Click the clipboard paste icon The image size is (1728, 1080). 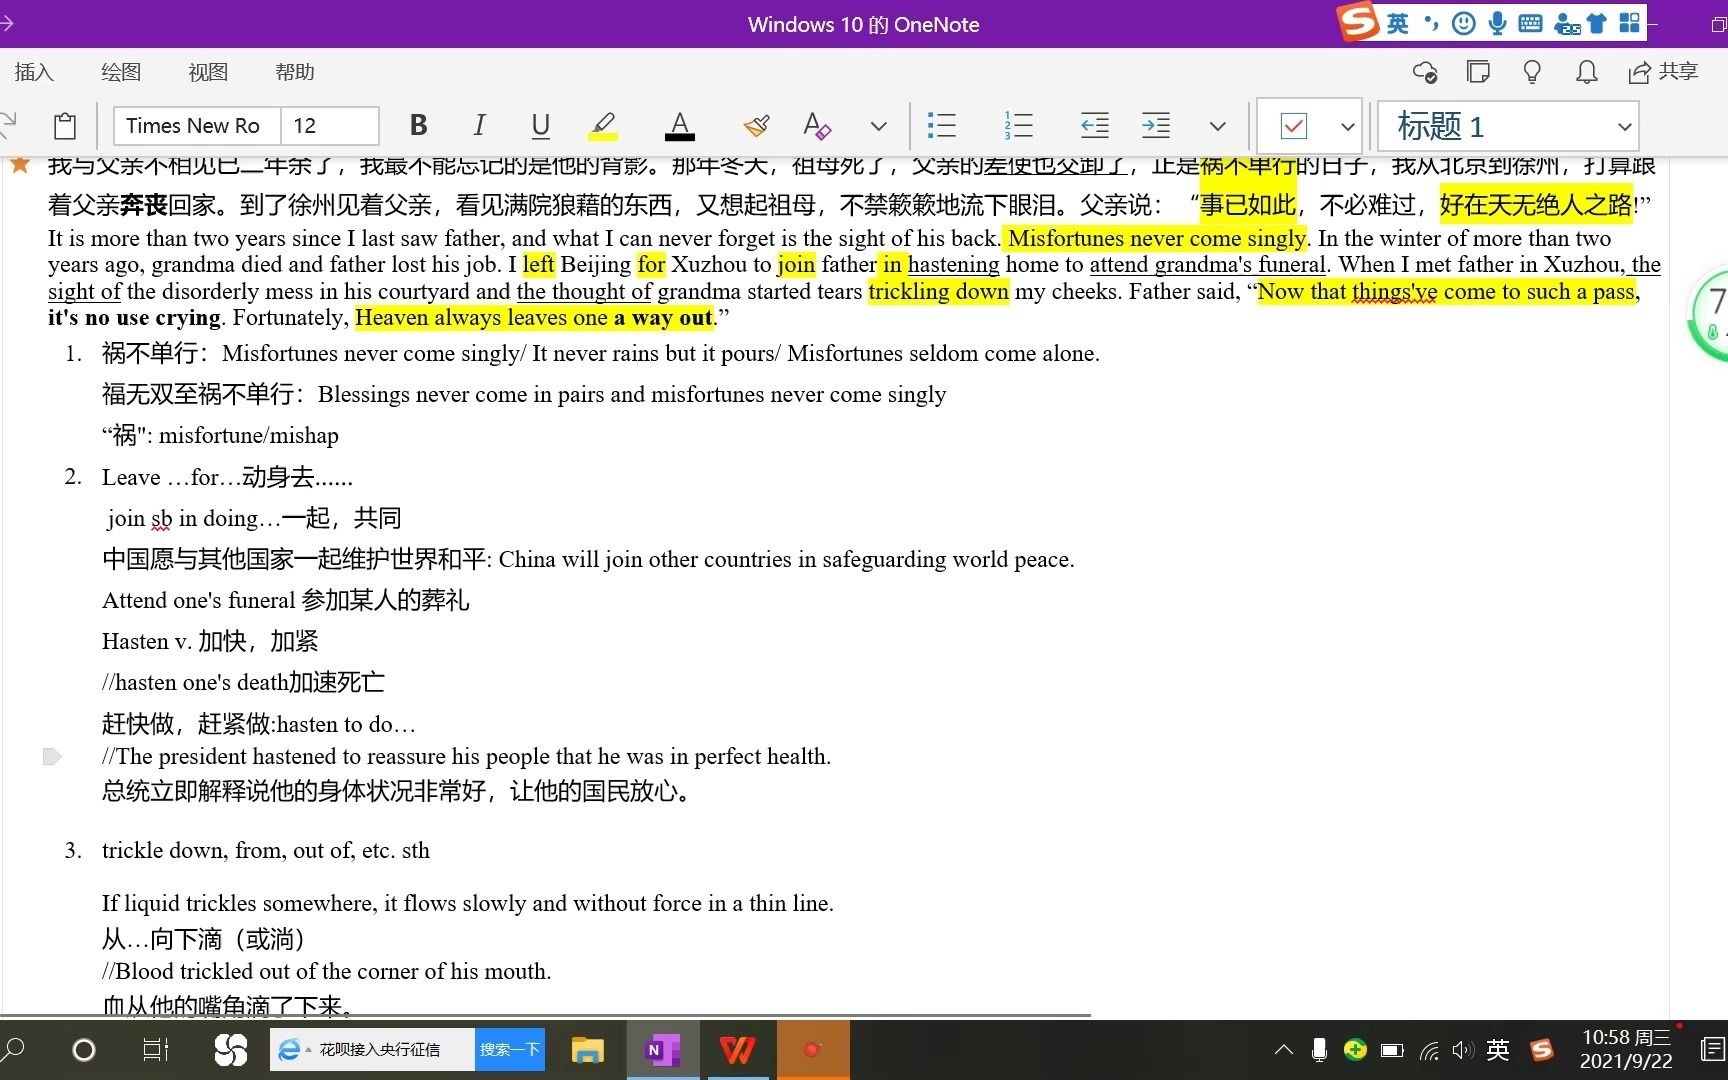click(65, 126)
